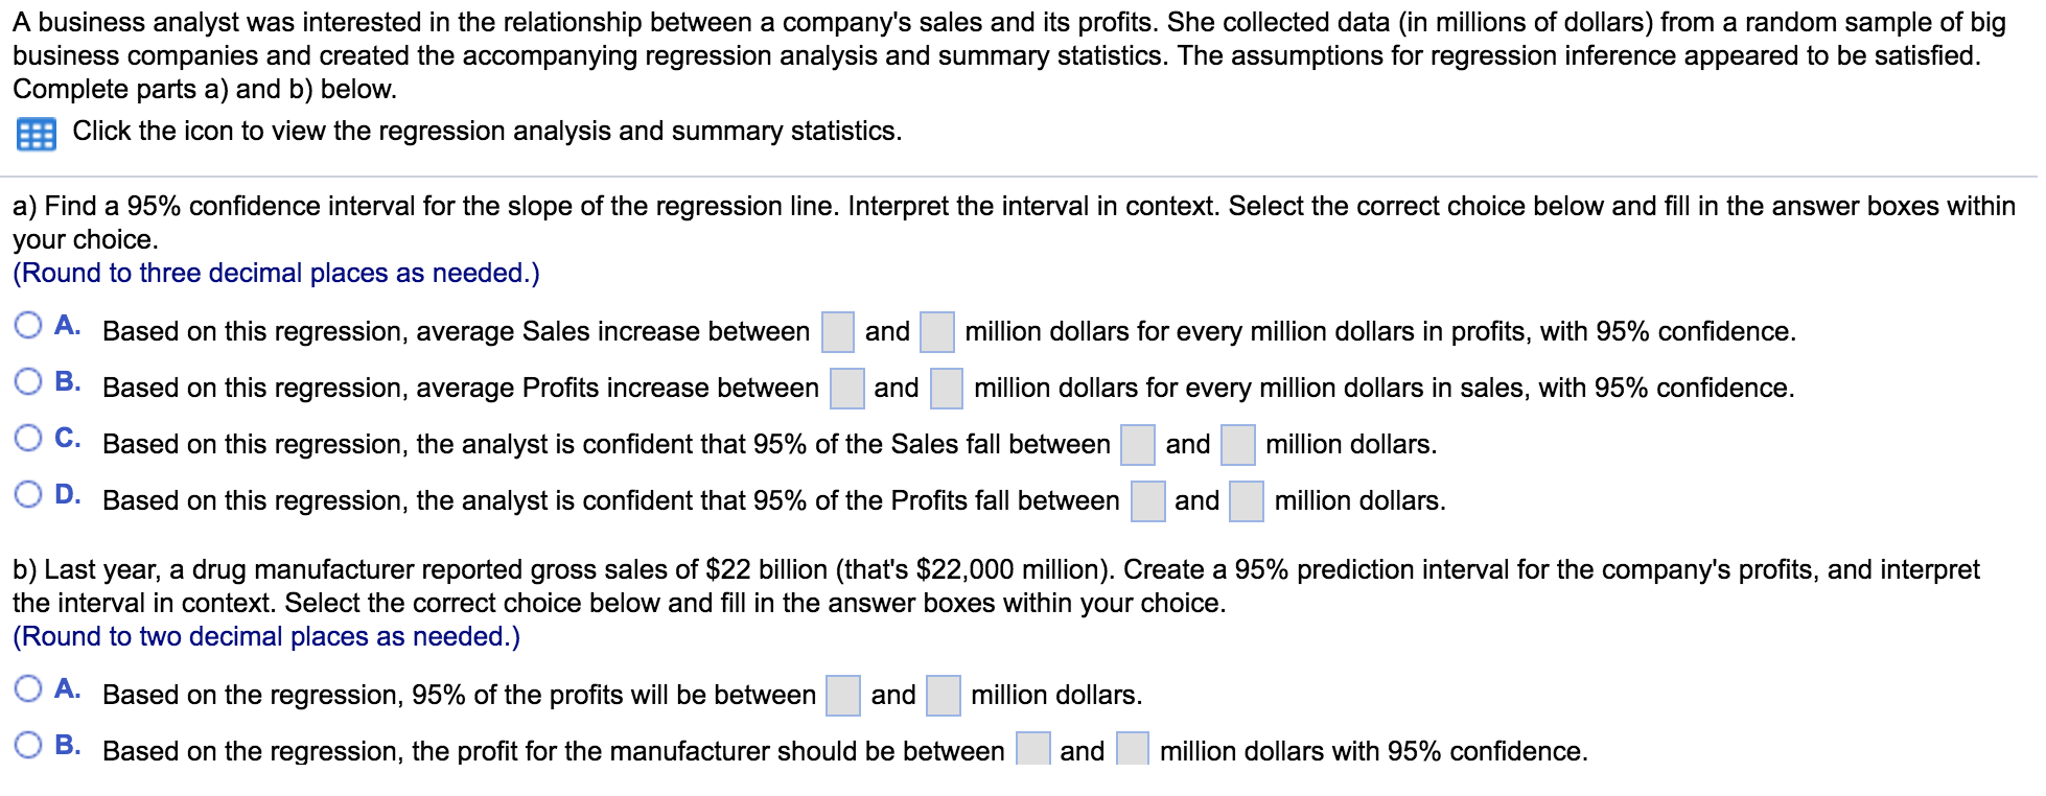
Task: Select option B in part b
Action: (x=28, y=745)
